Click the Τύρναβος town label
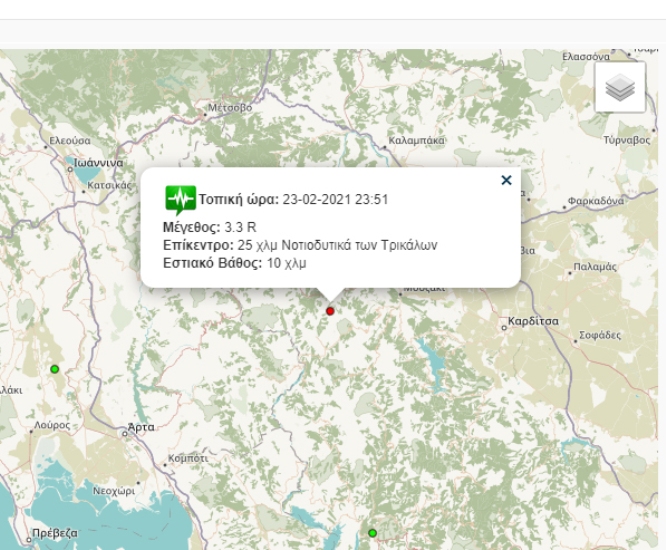This screenshot has width=666, height=550. pos(627,141)
